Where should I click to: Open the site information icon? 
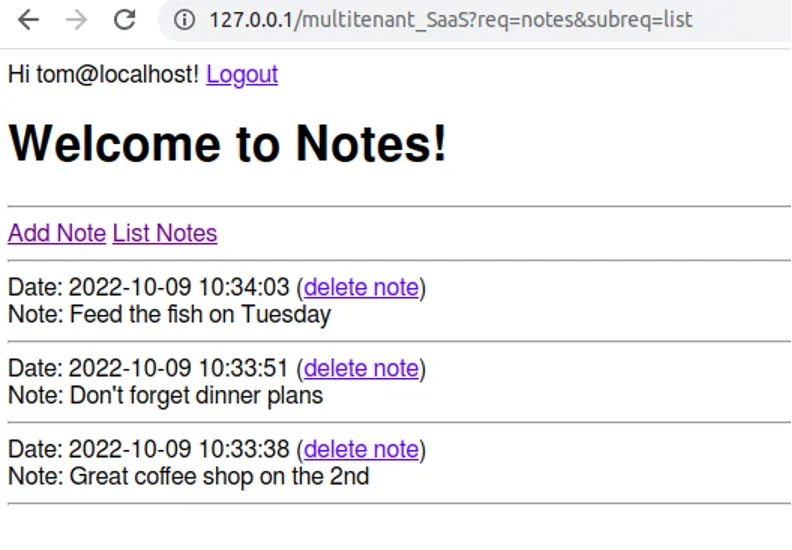[184, 19]
